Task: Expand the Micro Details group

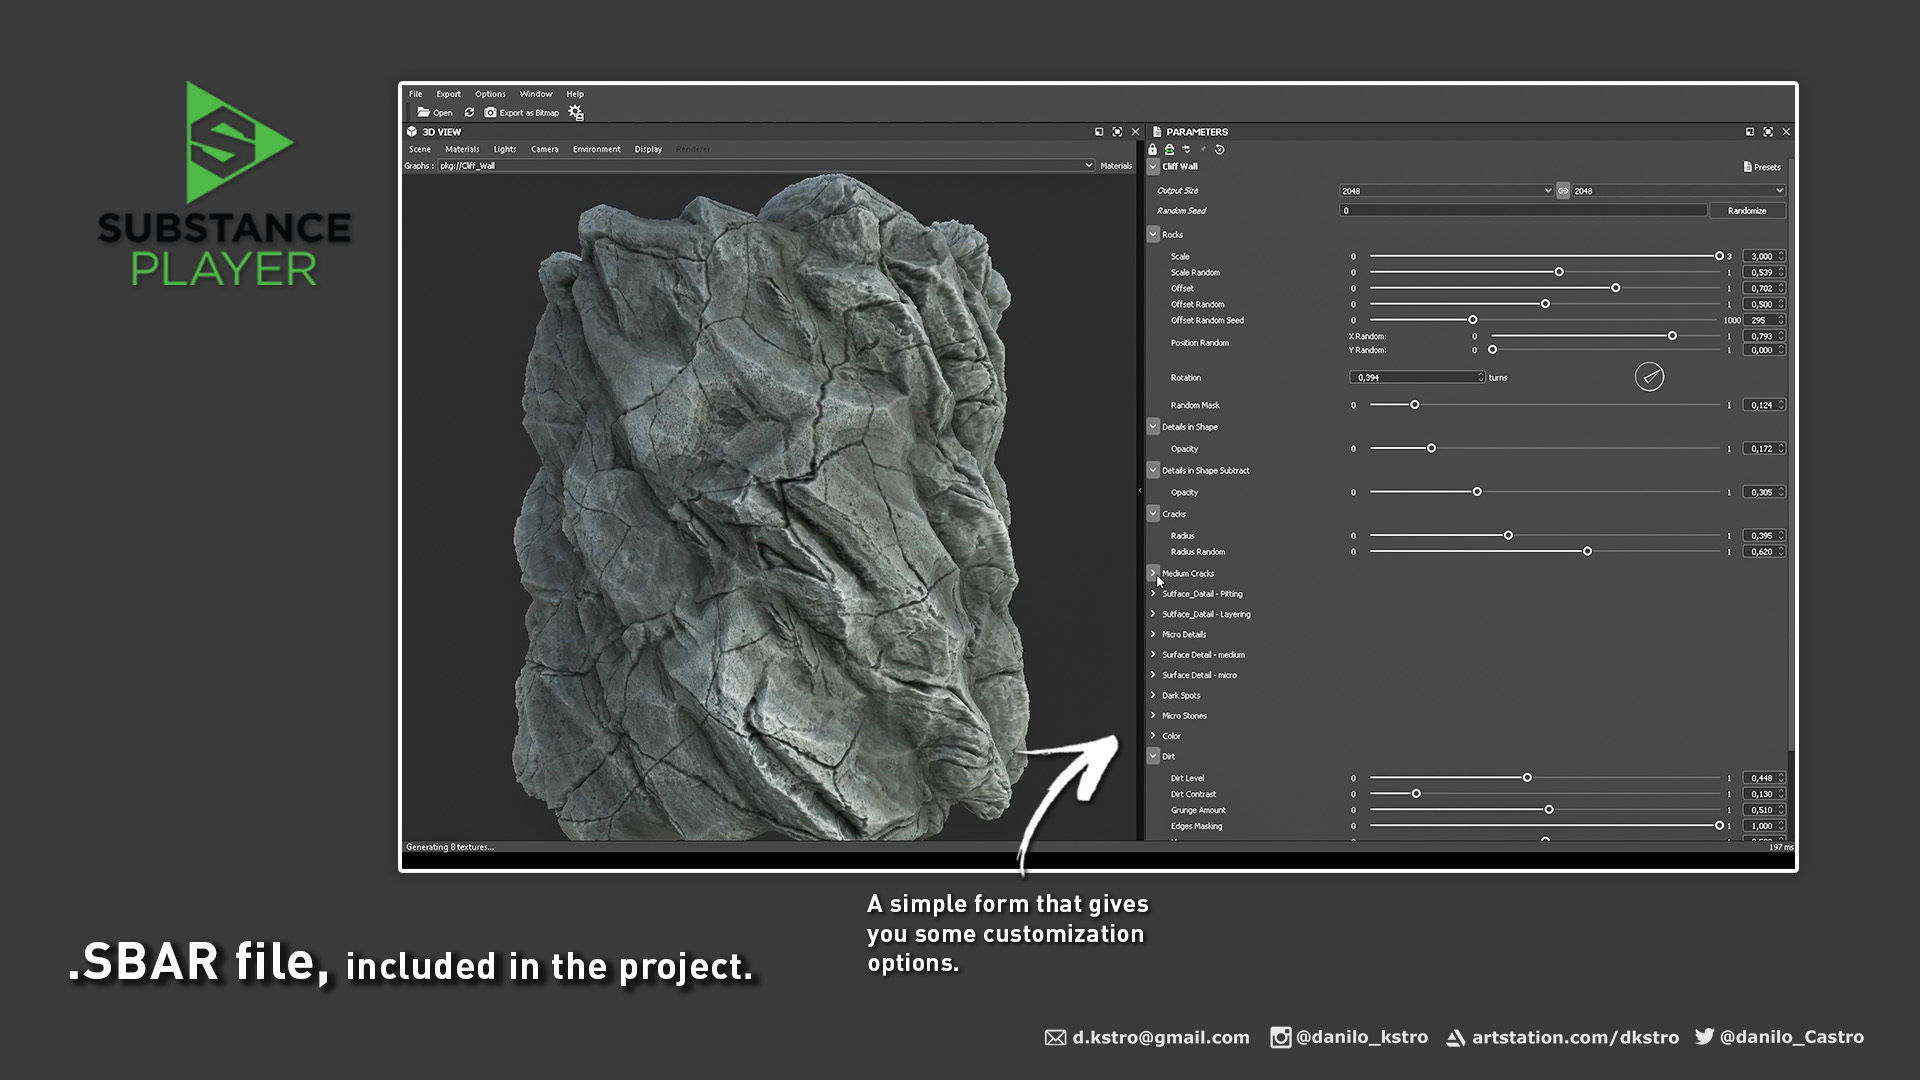Action: click(1153, 634)
